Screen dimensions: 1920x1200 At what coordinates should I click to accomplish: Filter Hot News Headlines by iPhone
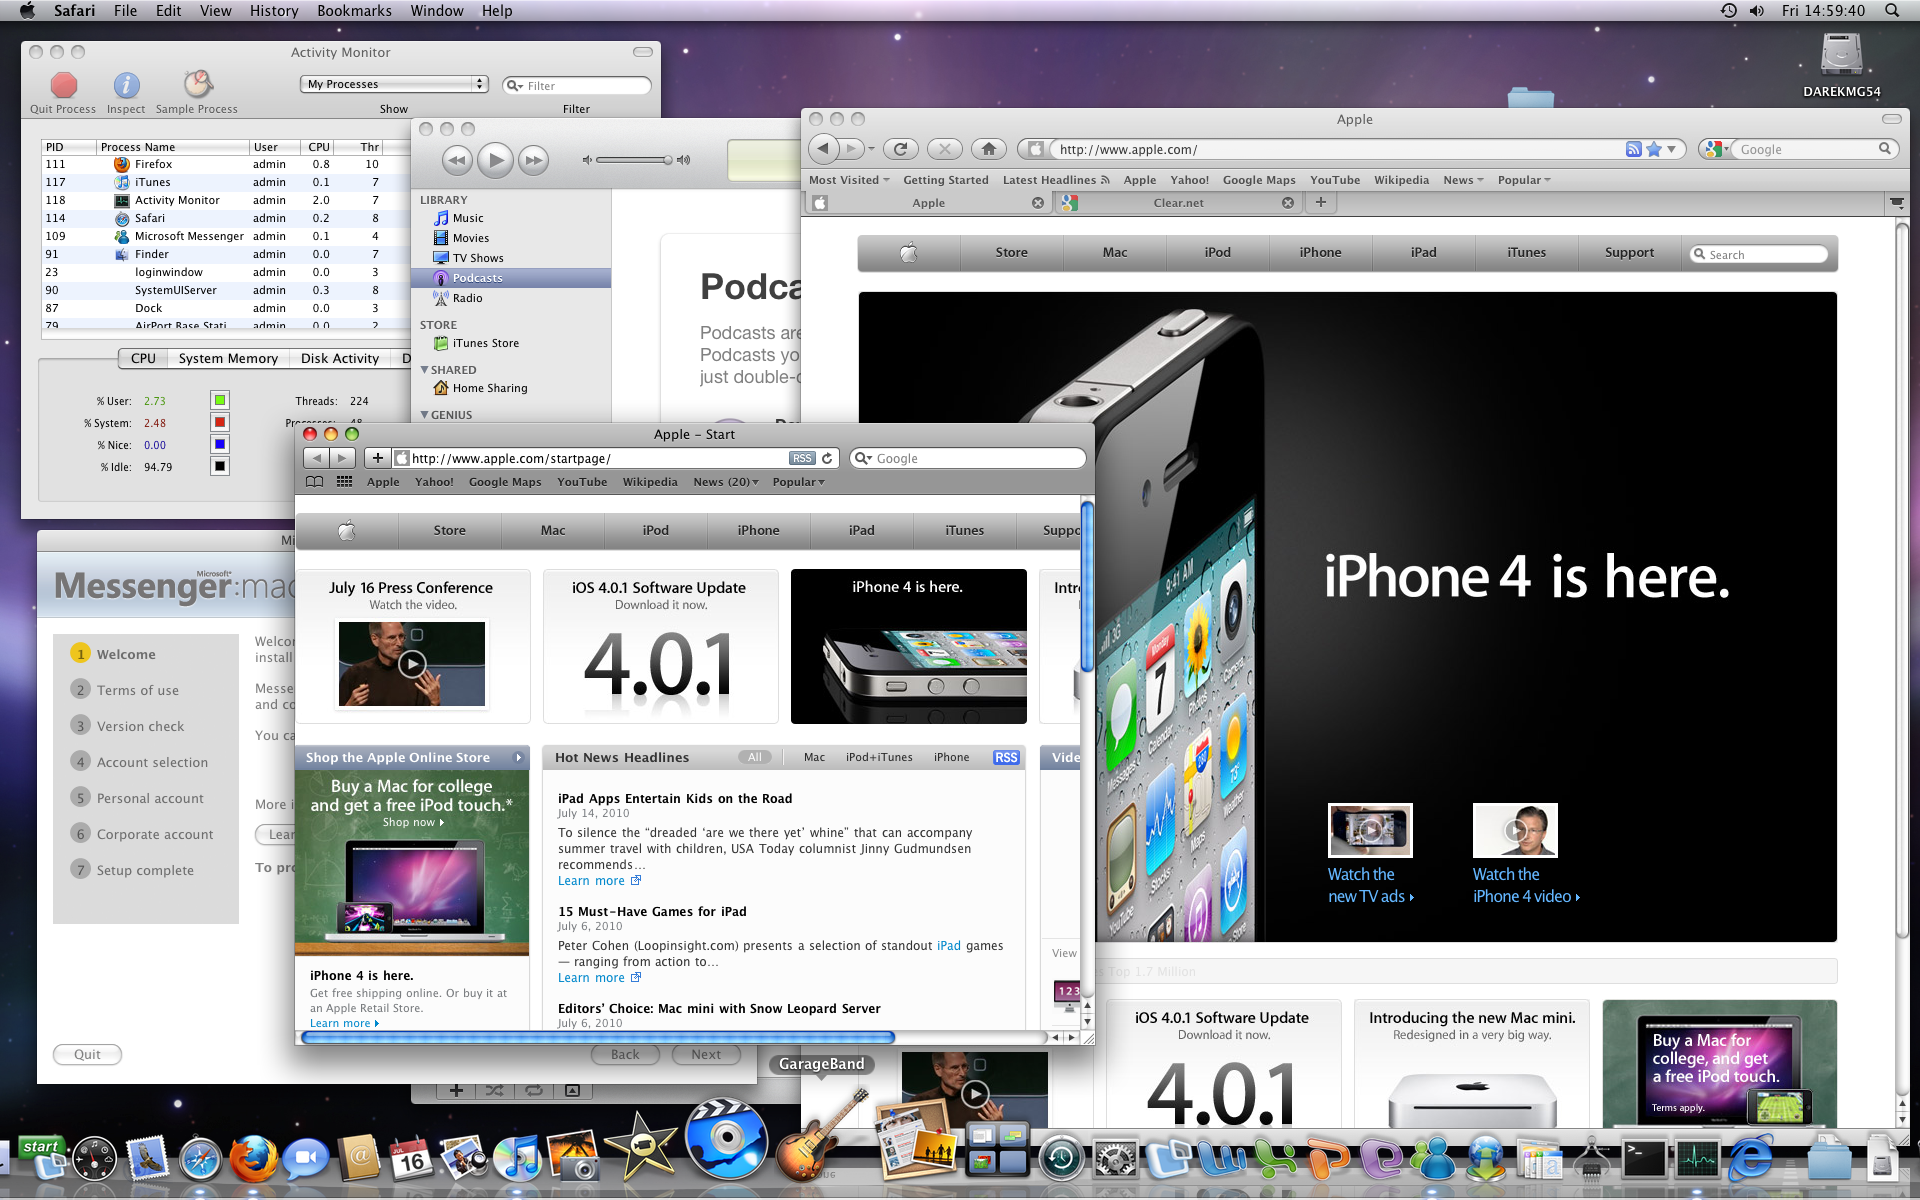951,757
